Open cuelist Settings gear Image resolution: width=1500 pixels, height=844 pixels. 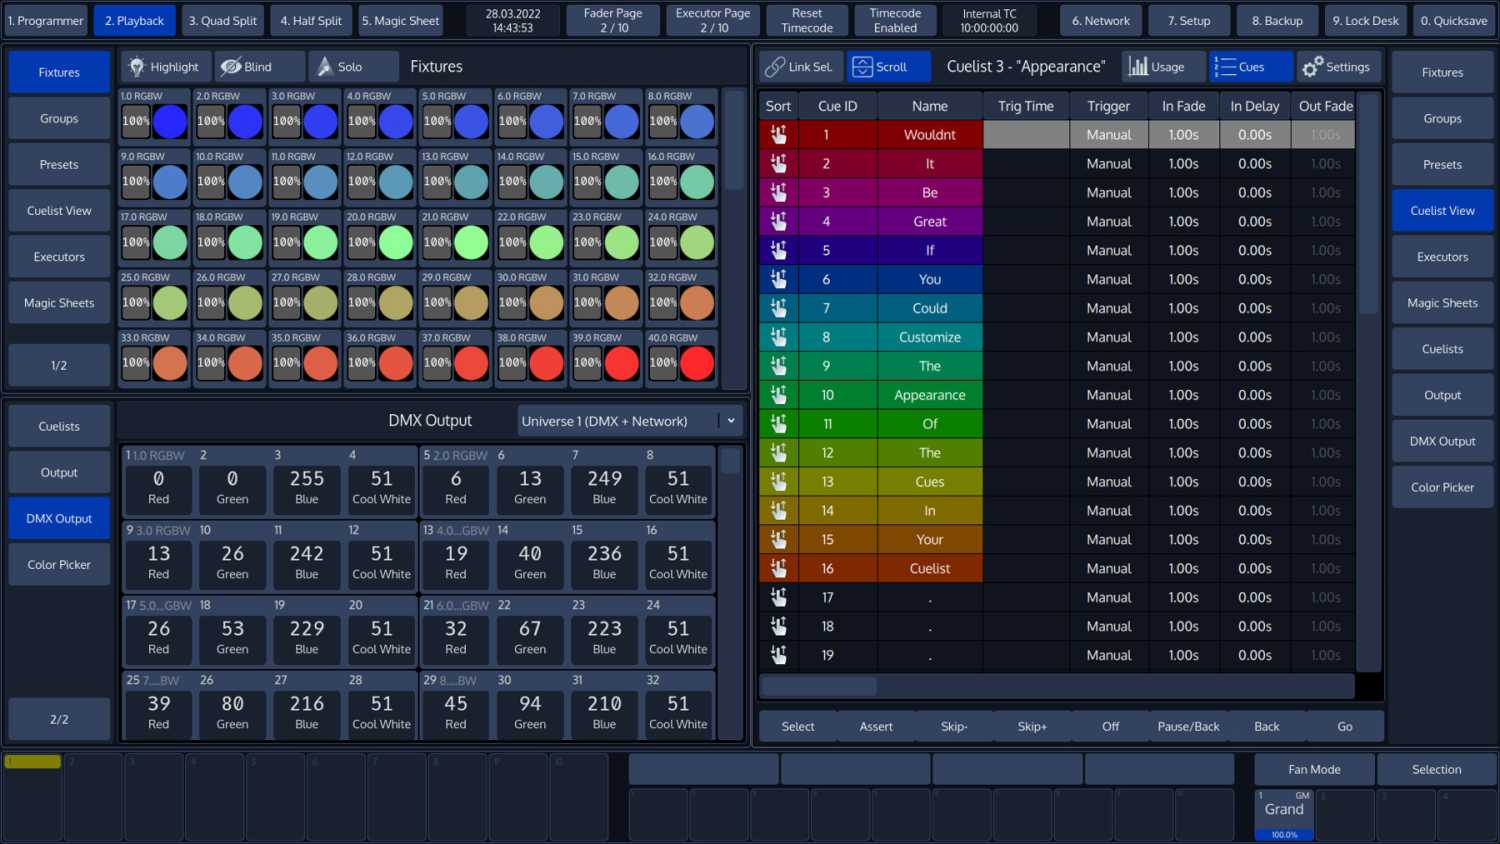click(1312, 67)
